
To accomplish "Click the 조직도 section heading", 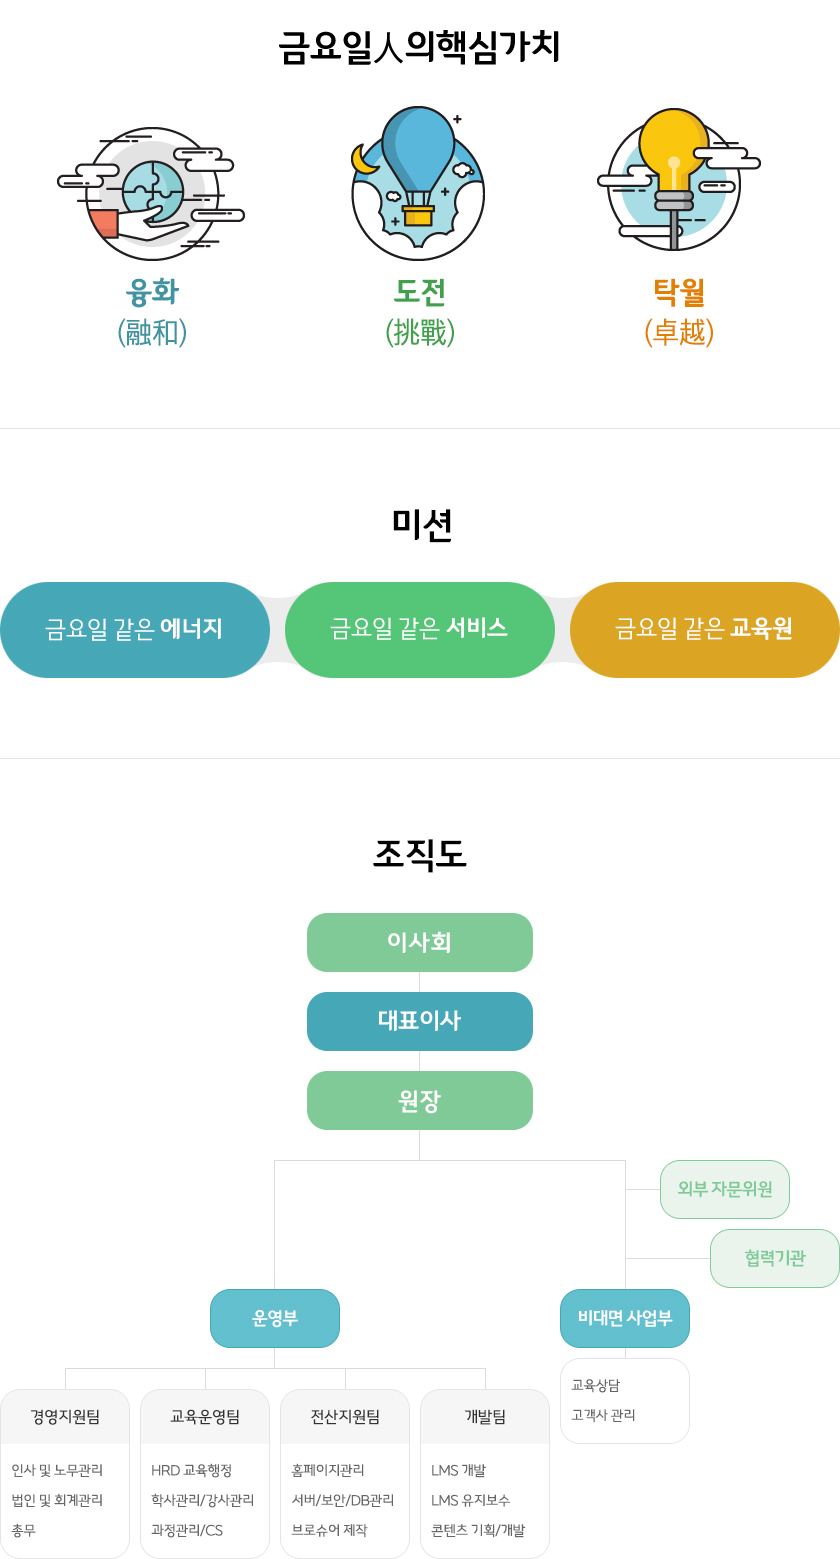I will click(420, 854).
